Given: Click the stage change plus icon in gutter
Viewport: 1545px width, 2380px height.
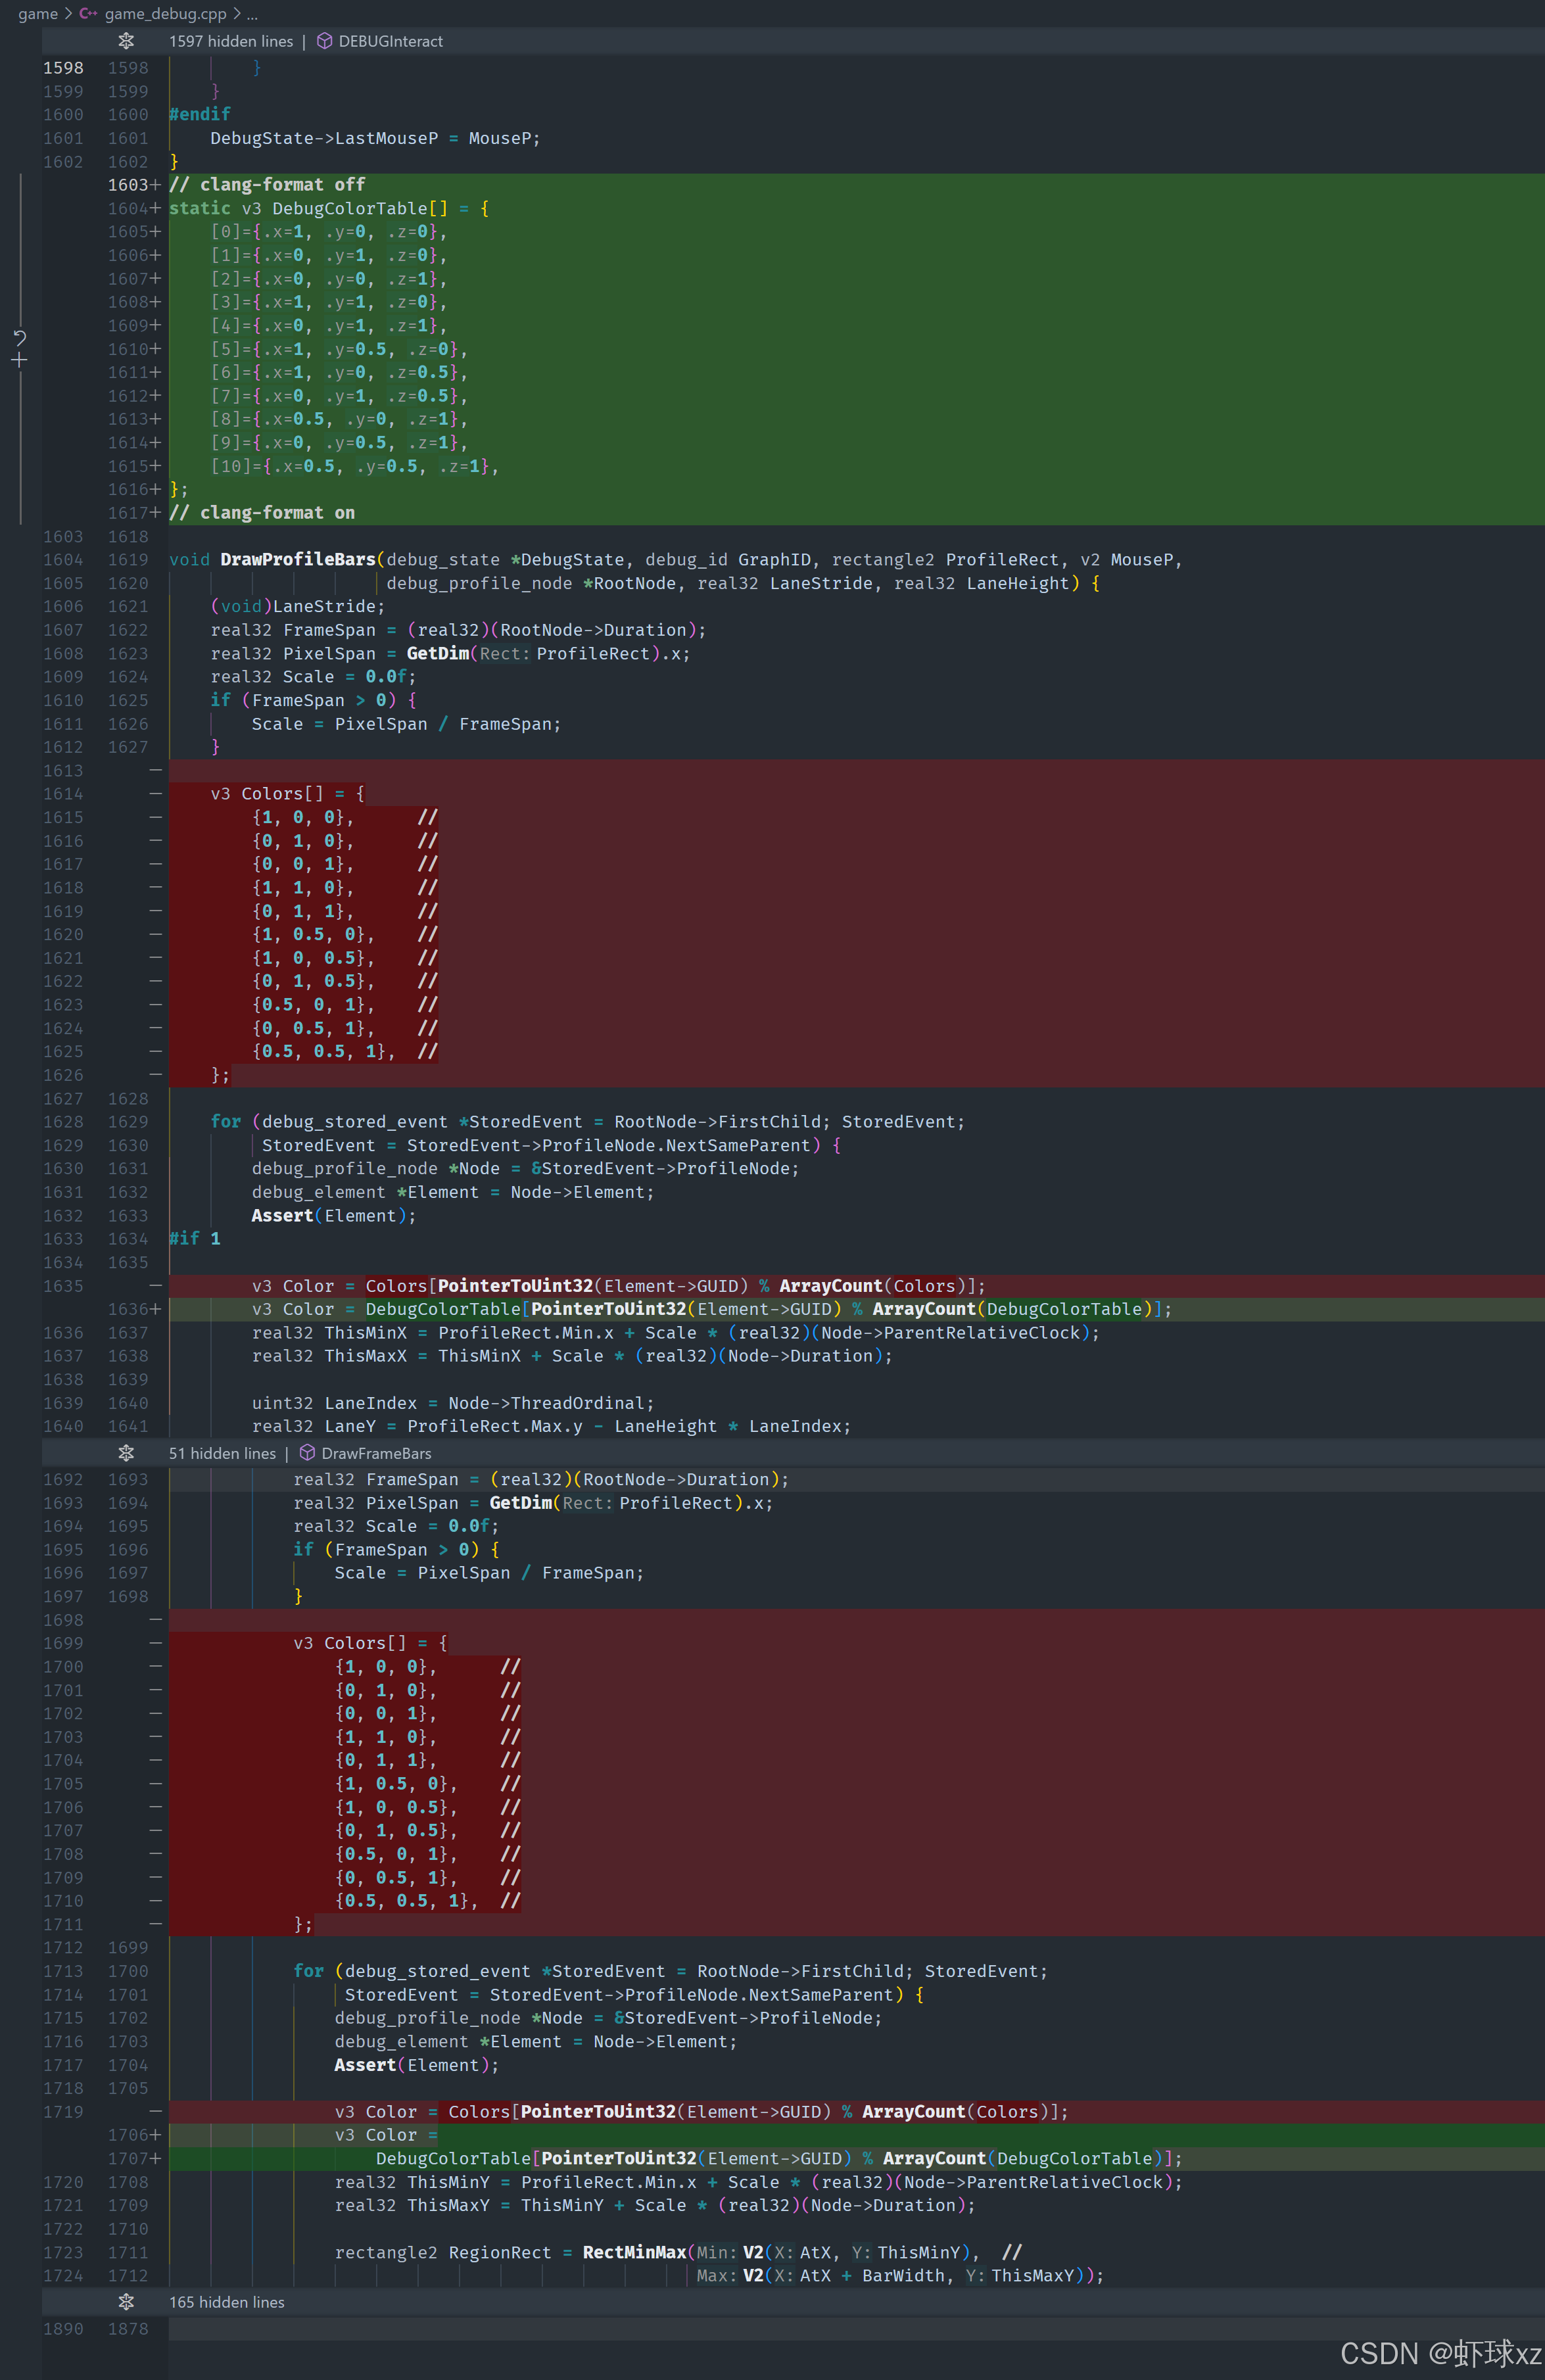Looking at the screenshot, I should [x=20, y=360].
